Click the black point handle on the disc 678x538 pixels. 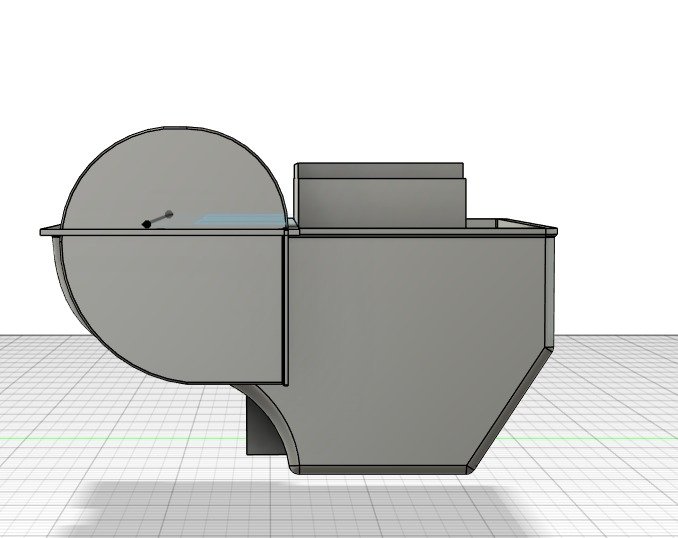click(x=147, y=224)
